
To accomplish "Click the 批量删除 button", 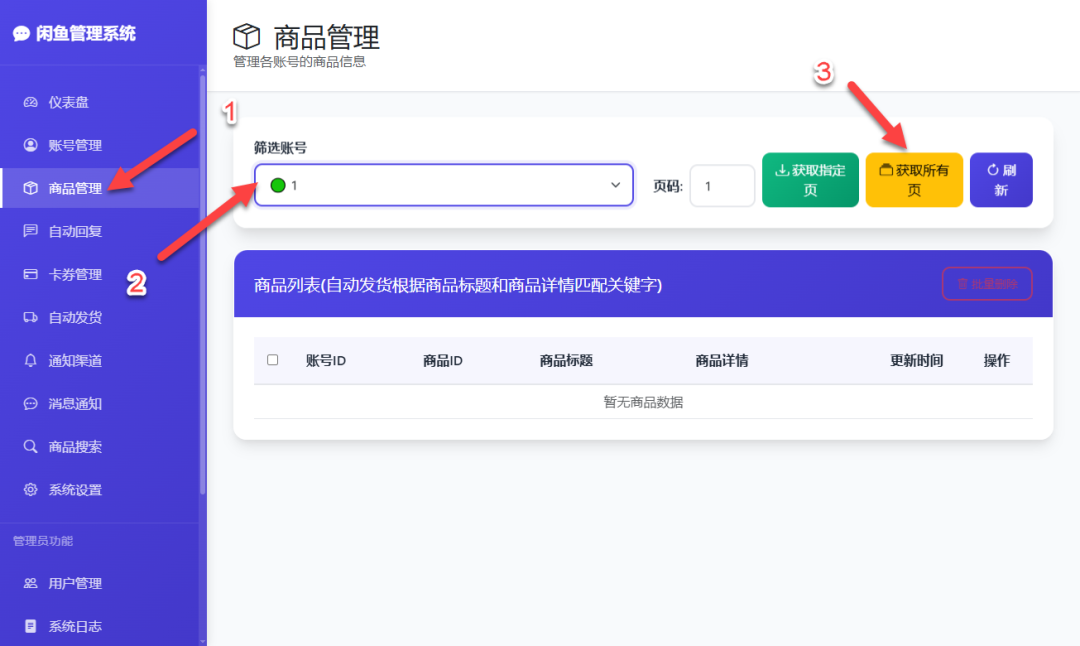I will (x=987, y=284).
